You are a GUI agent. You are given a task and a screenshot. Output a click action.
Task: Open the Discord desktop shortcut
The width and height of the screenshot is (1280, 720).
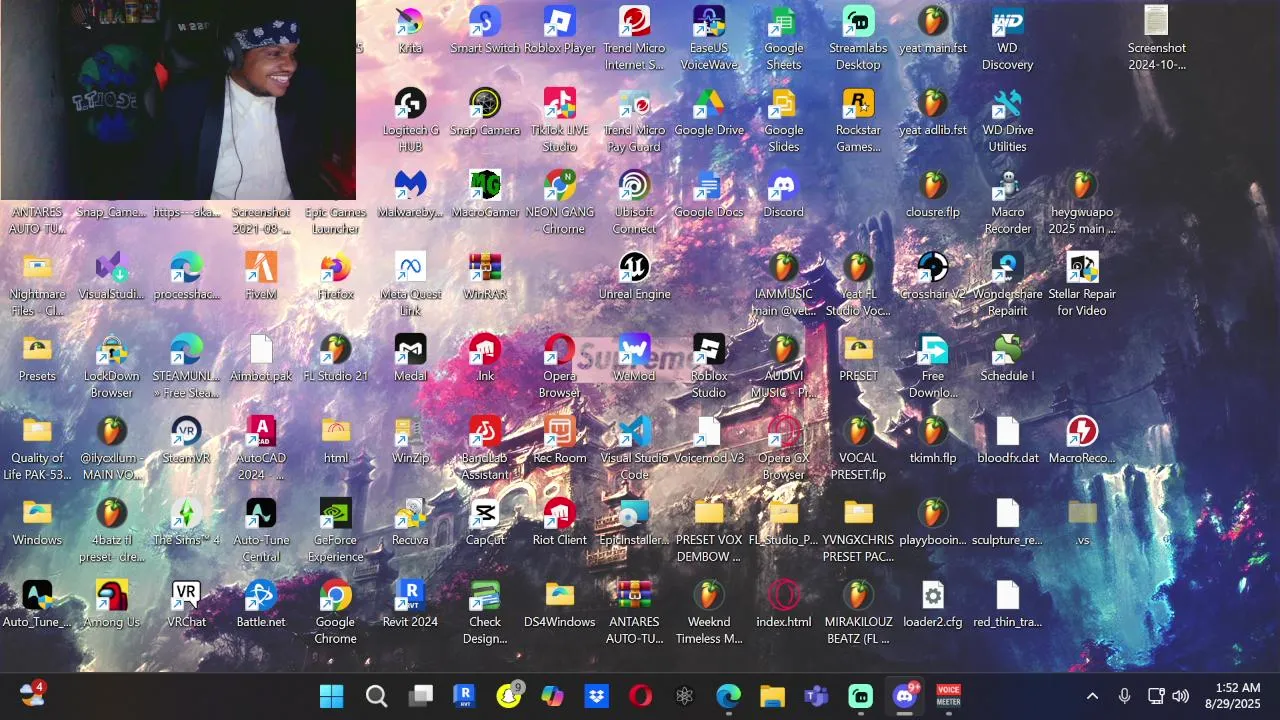[x=783, y=194]
